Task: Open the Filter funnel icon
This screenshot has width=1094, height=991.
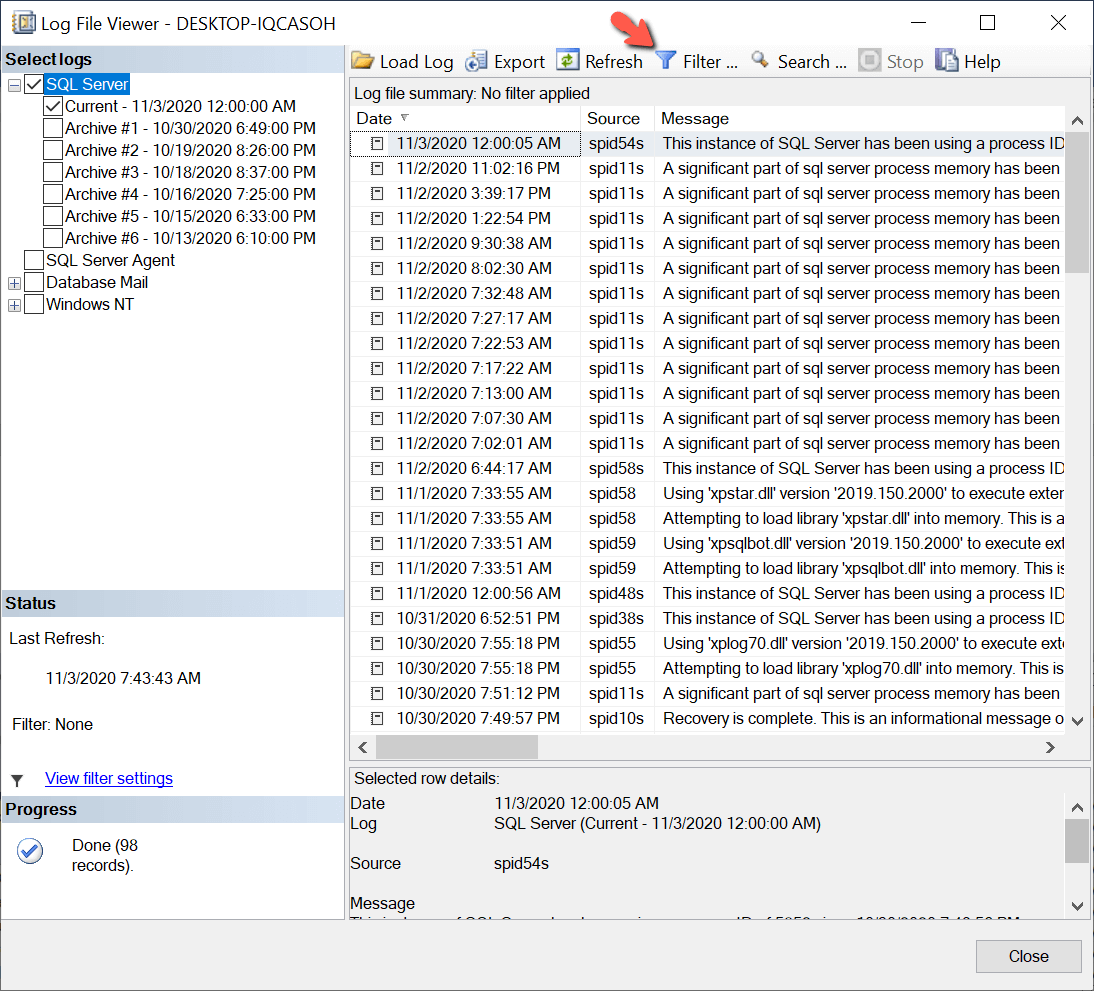Action: (666, 61)
